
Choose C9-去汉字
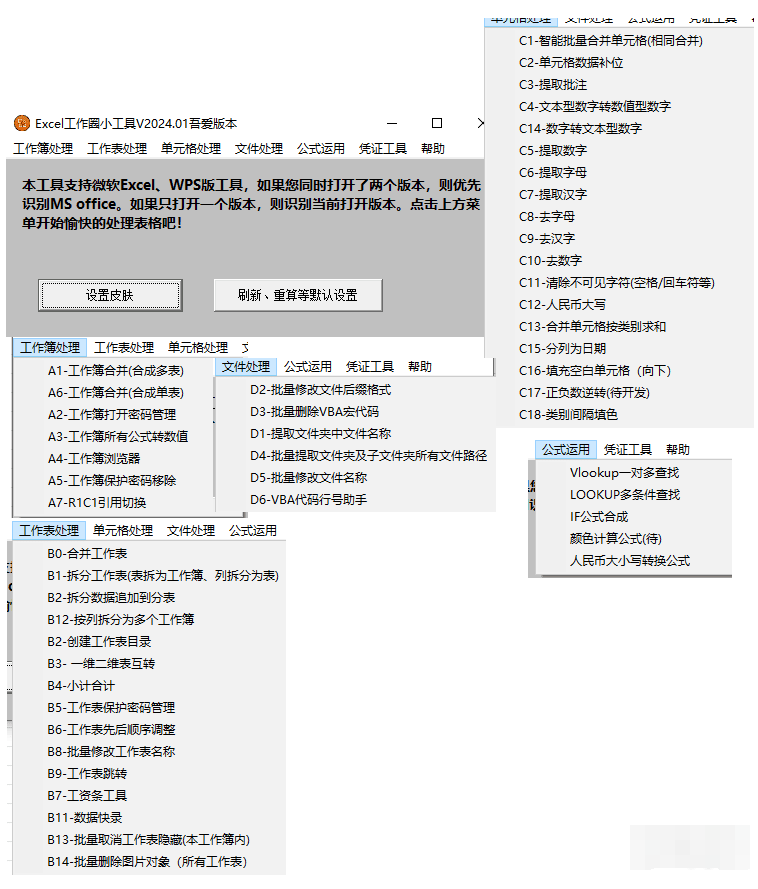pyautogui.click(x=547, y=239)
